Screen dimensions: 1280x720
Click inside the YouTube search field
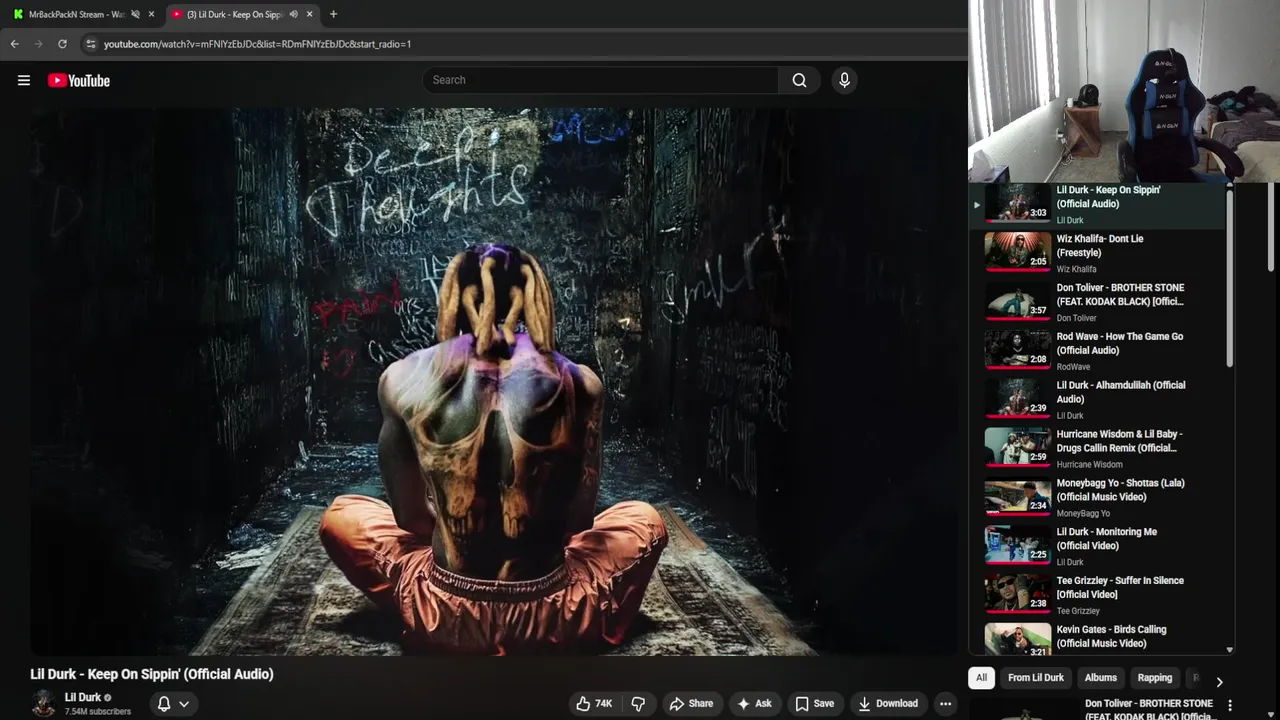[600, 80]
